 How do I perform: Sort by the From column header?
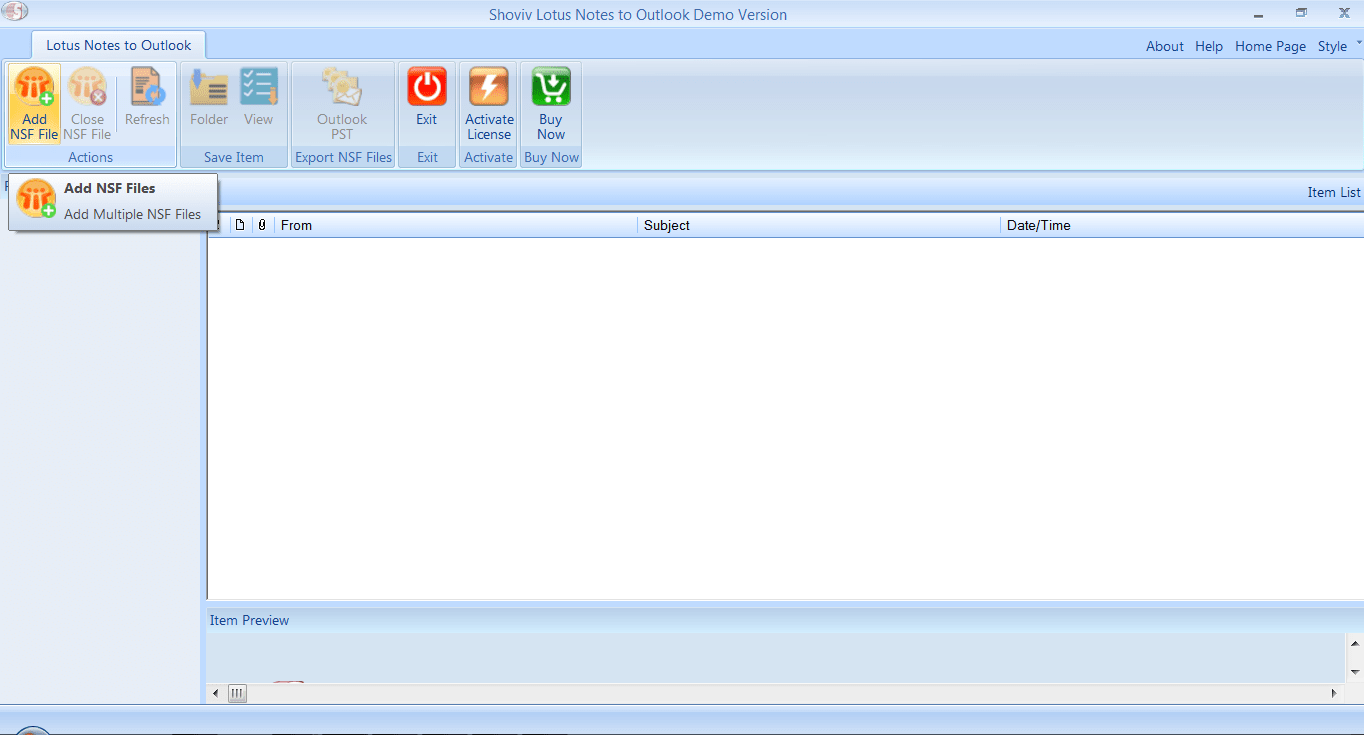(457, 225)
